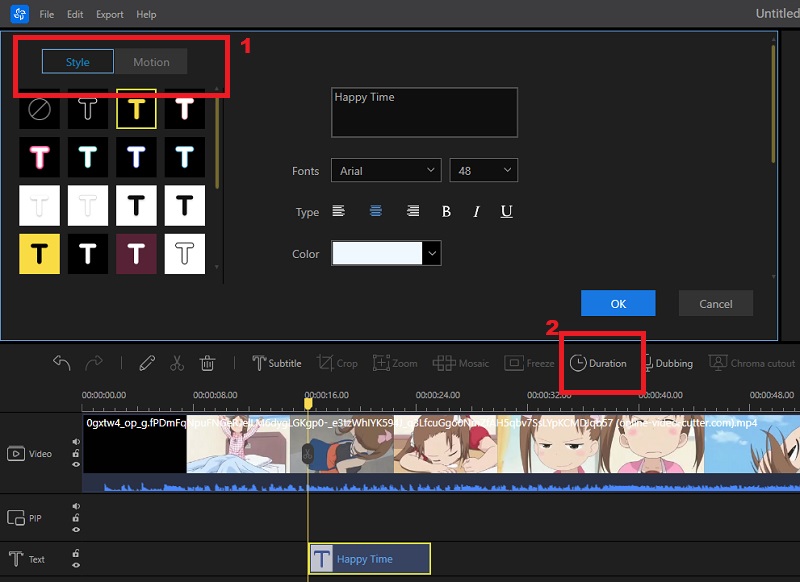
Task: Lock the Text track
Action: tap(75, 554)
